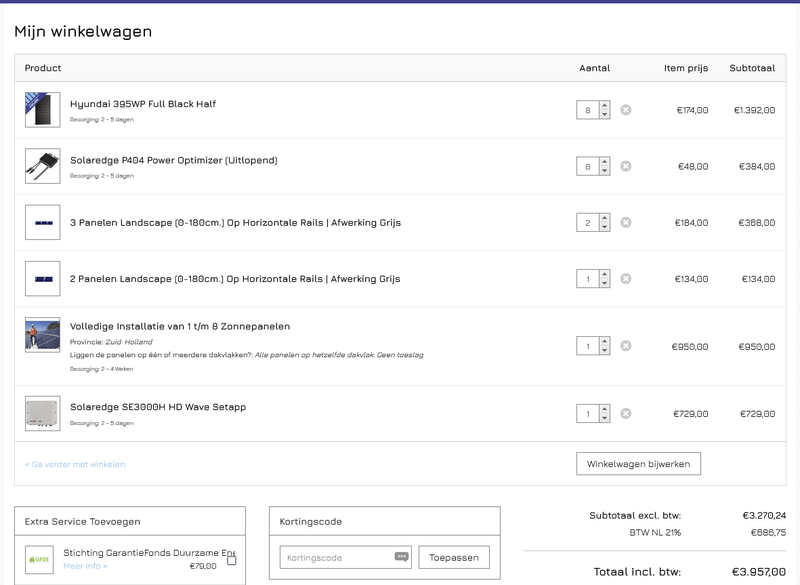Follow the Ga verder met winkelen link
Screen dimensions: 800x585
coord(75,464)
